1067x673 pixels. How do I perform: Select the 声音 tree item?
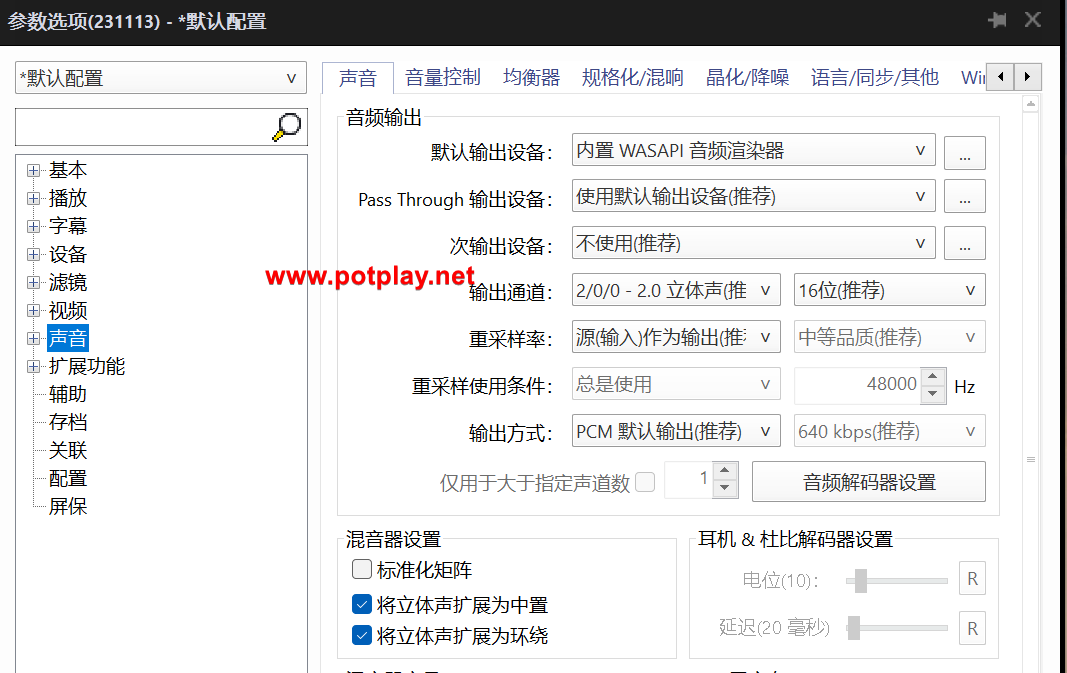(x=67, y=338)
